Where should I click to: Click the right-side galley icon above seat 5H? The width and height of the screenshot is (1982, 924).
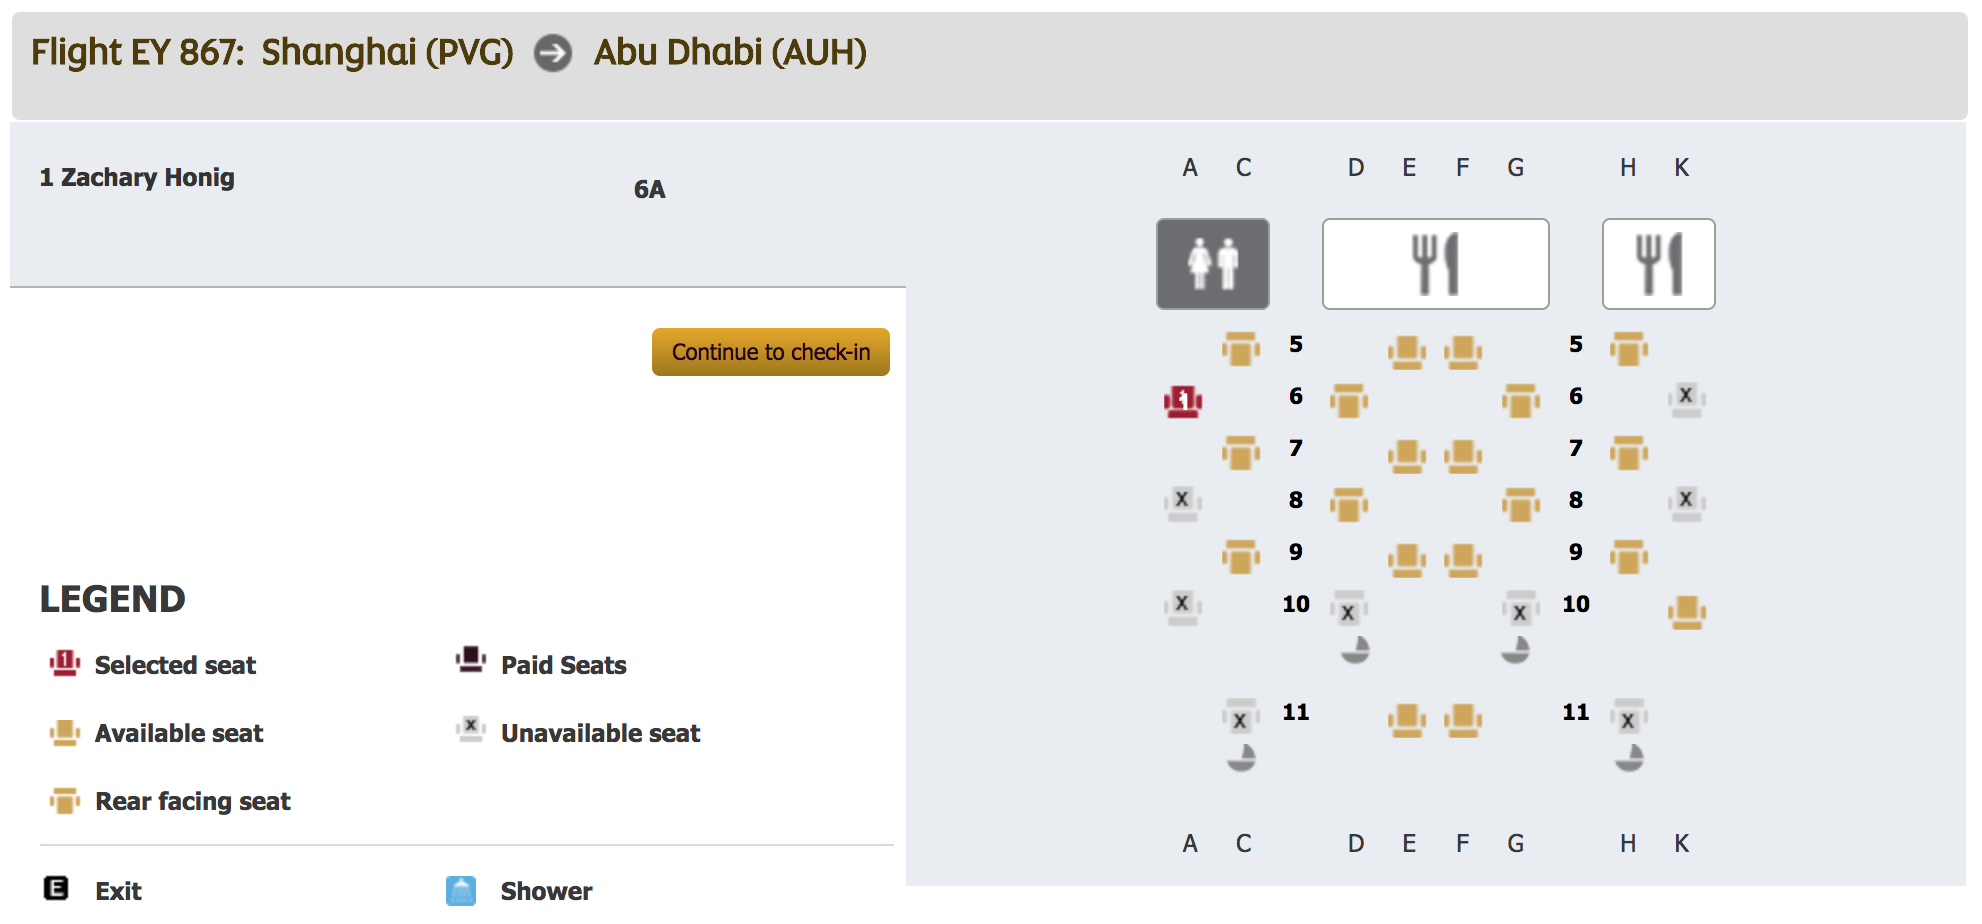(1658, 264)
